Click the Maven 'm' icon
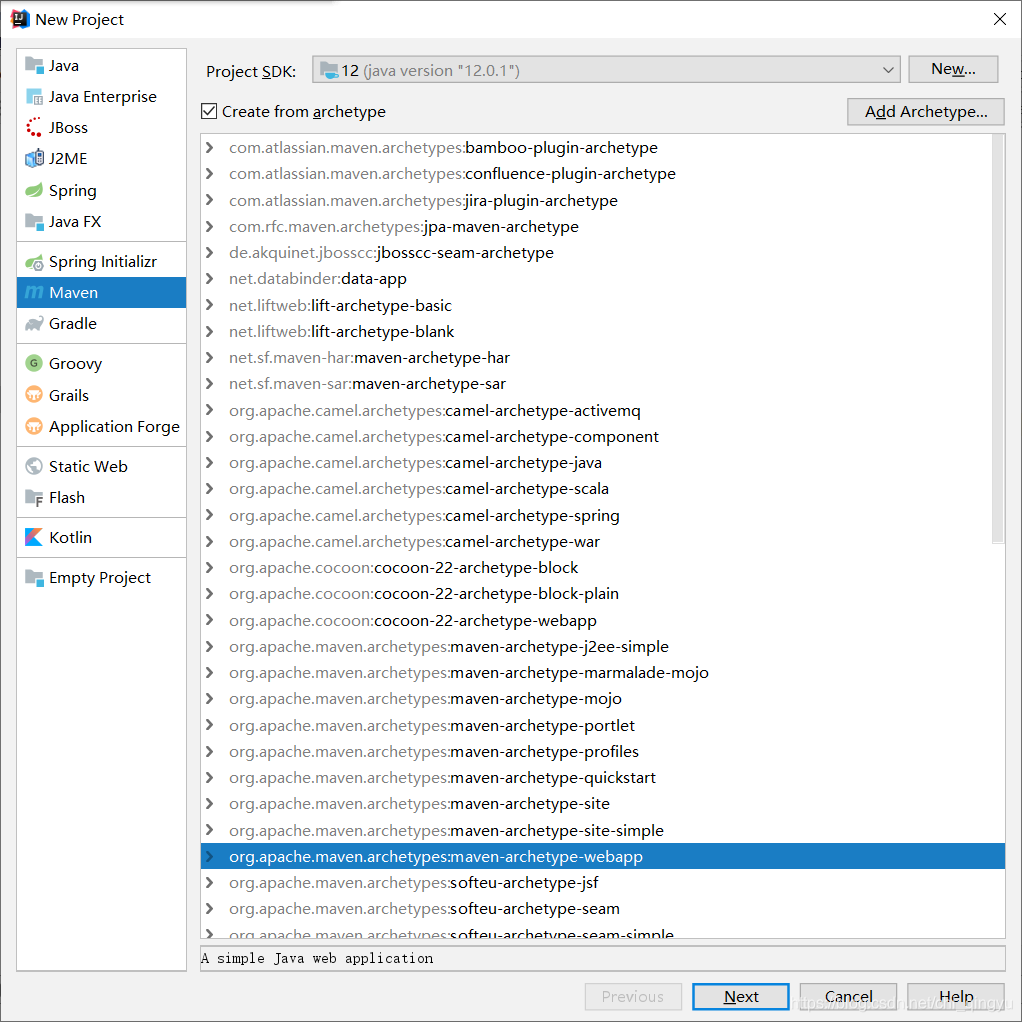1022x1022 pixels. pos(34,293)
